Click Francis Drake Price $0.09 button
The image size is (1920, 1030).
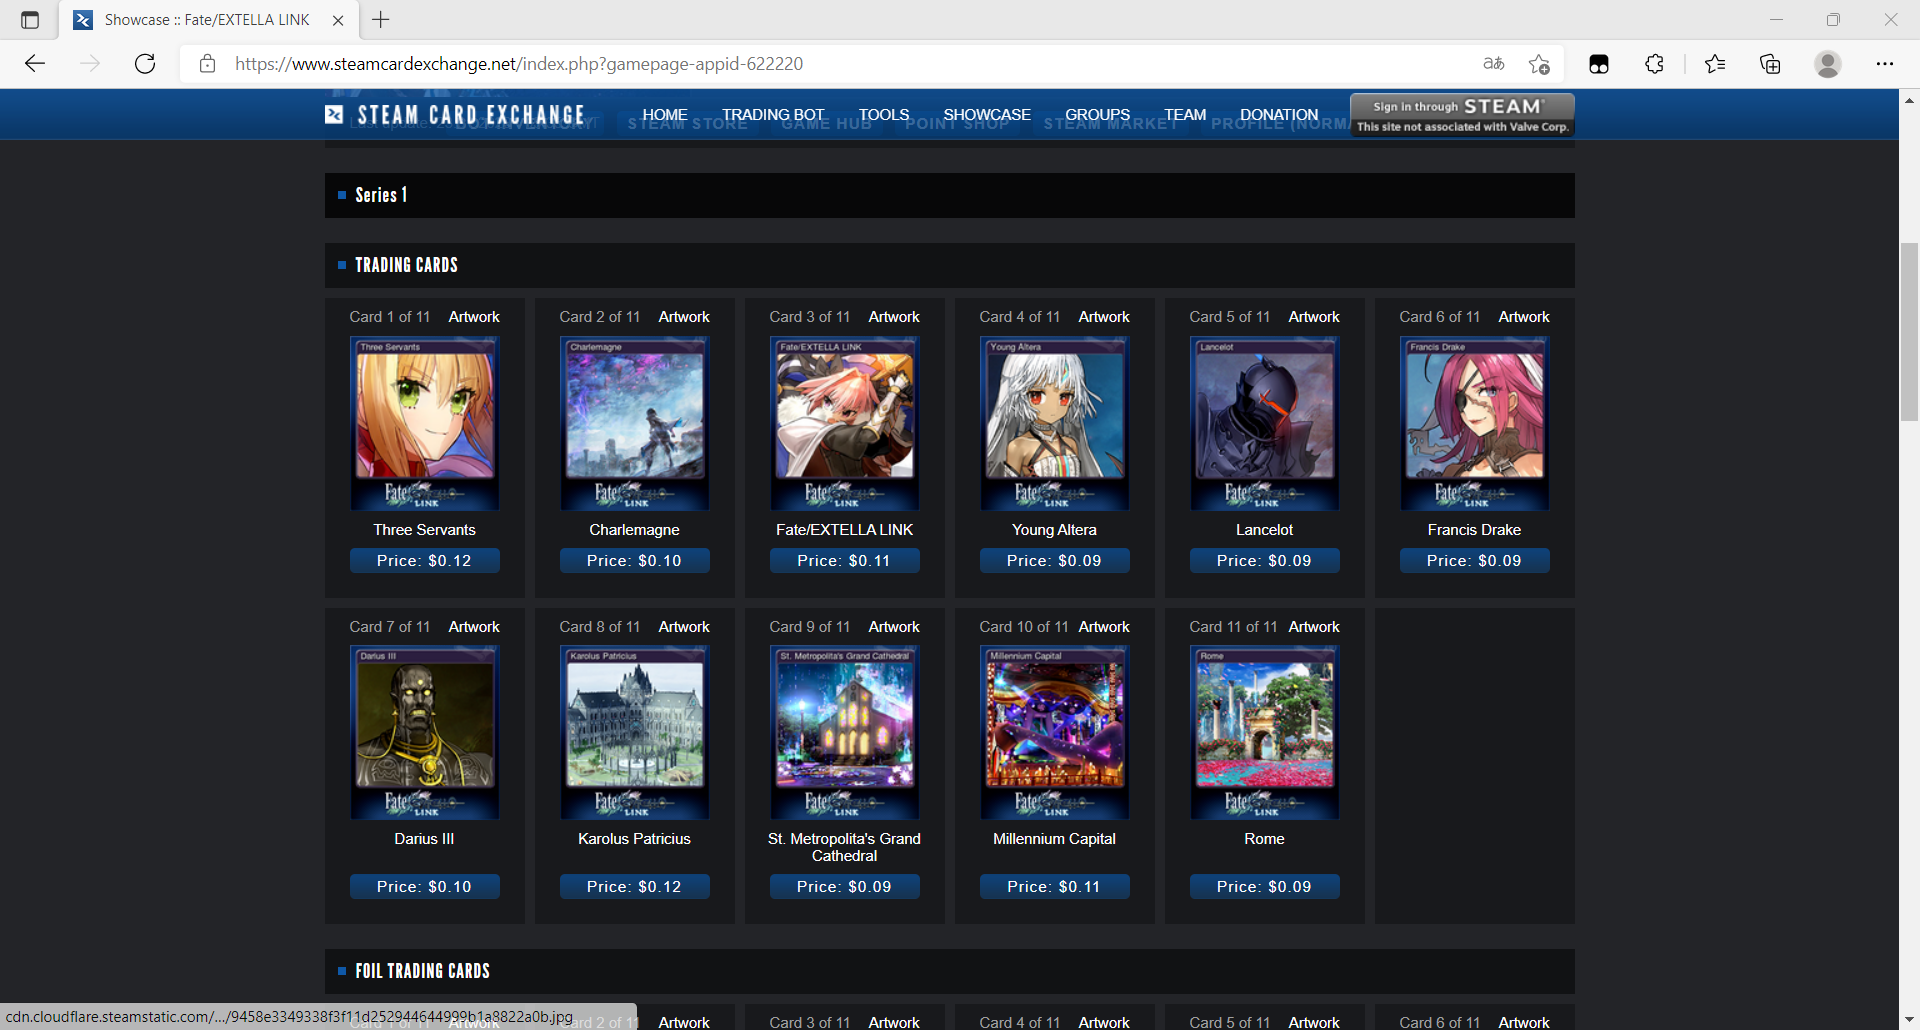pyautogui.click(x=1475, y=561)
